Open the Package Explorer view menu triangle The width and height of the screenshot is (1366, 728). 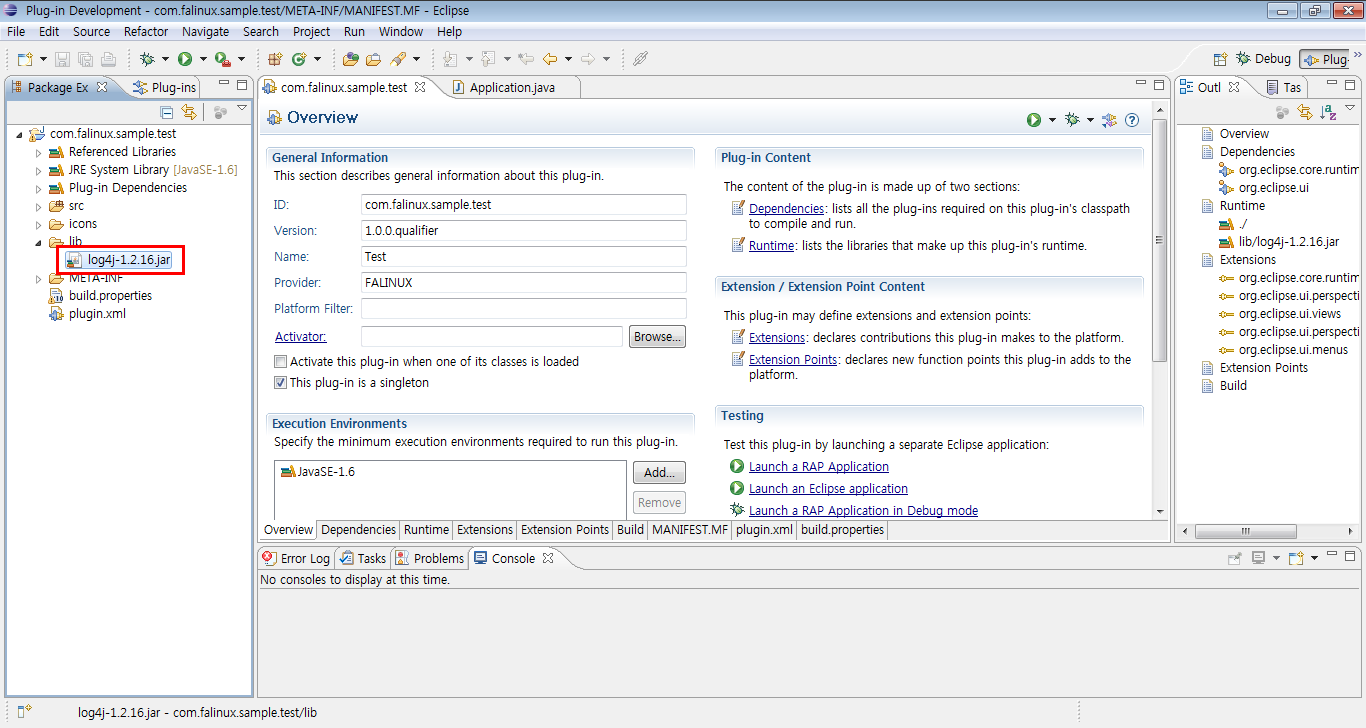coord(242,108)
